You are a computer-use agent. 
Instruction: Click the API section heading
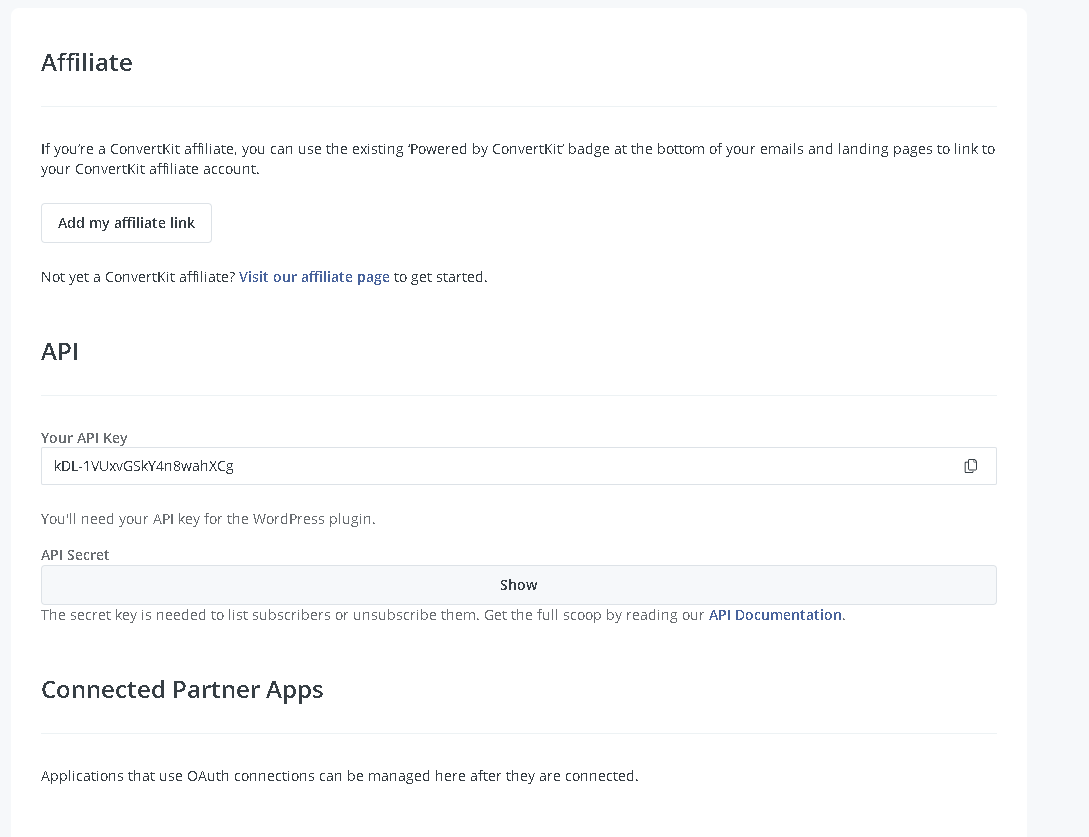pyautogui.click(x=60, y=351)
